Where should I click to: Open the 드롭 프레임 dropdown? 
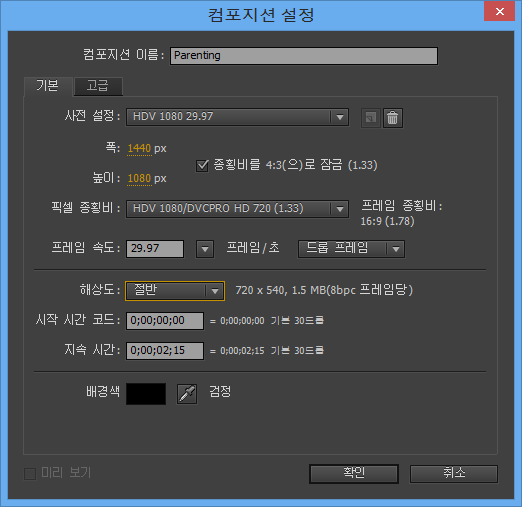(351, 249)
